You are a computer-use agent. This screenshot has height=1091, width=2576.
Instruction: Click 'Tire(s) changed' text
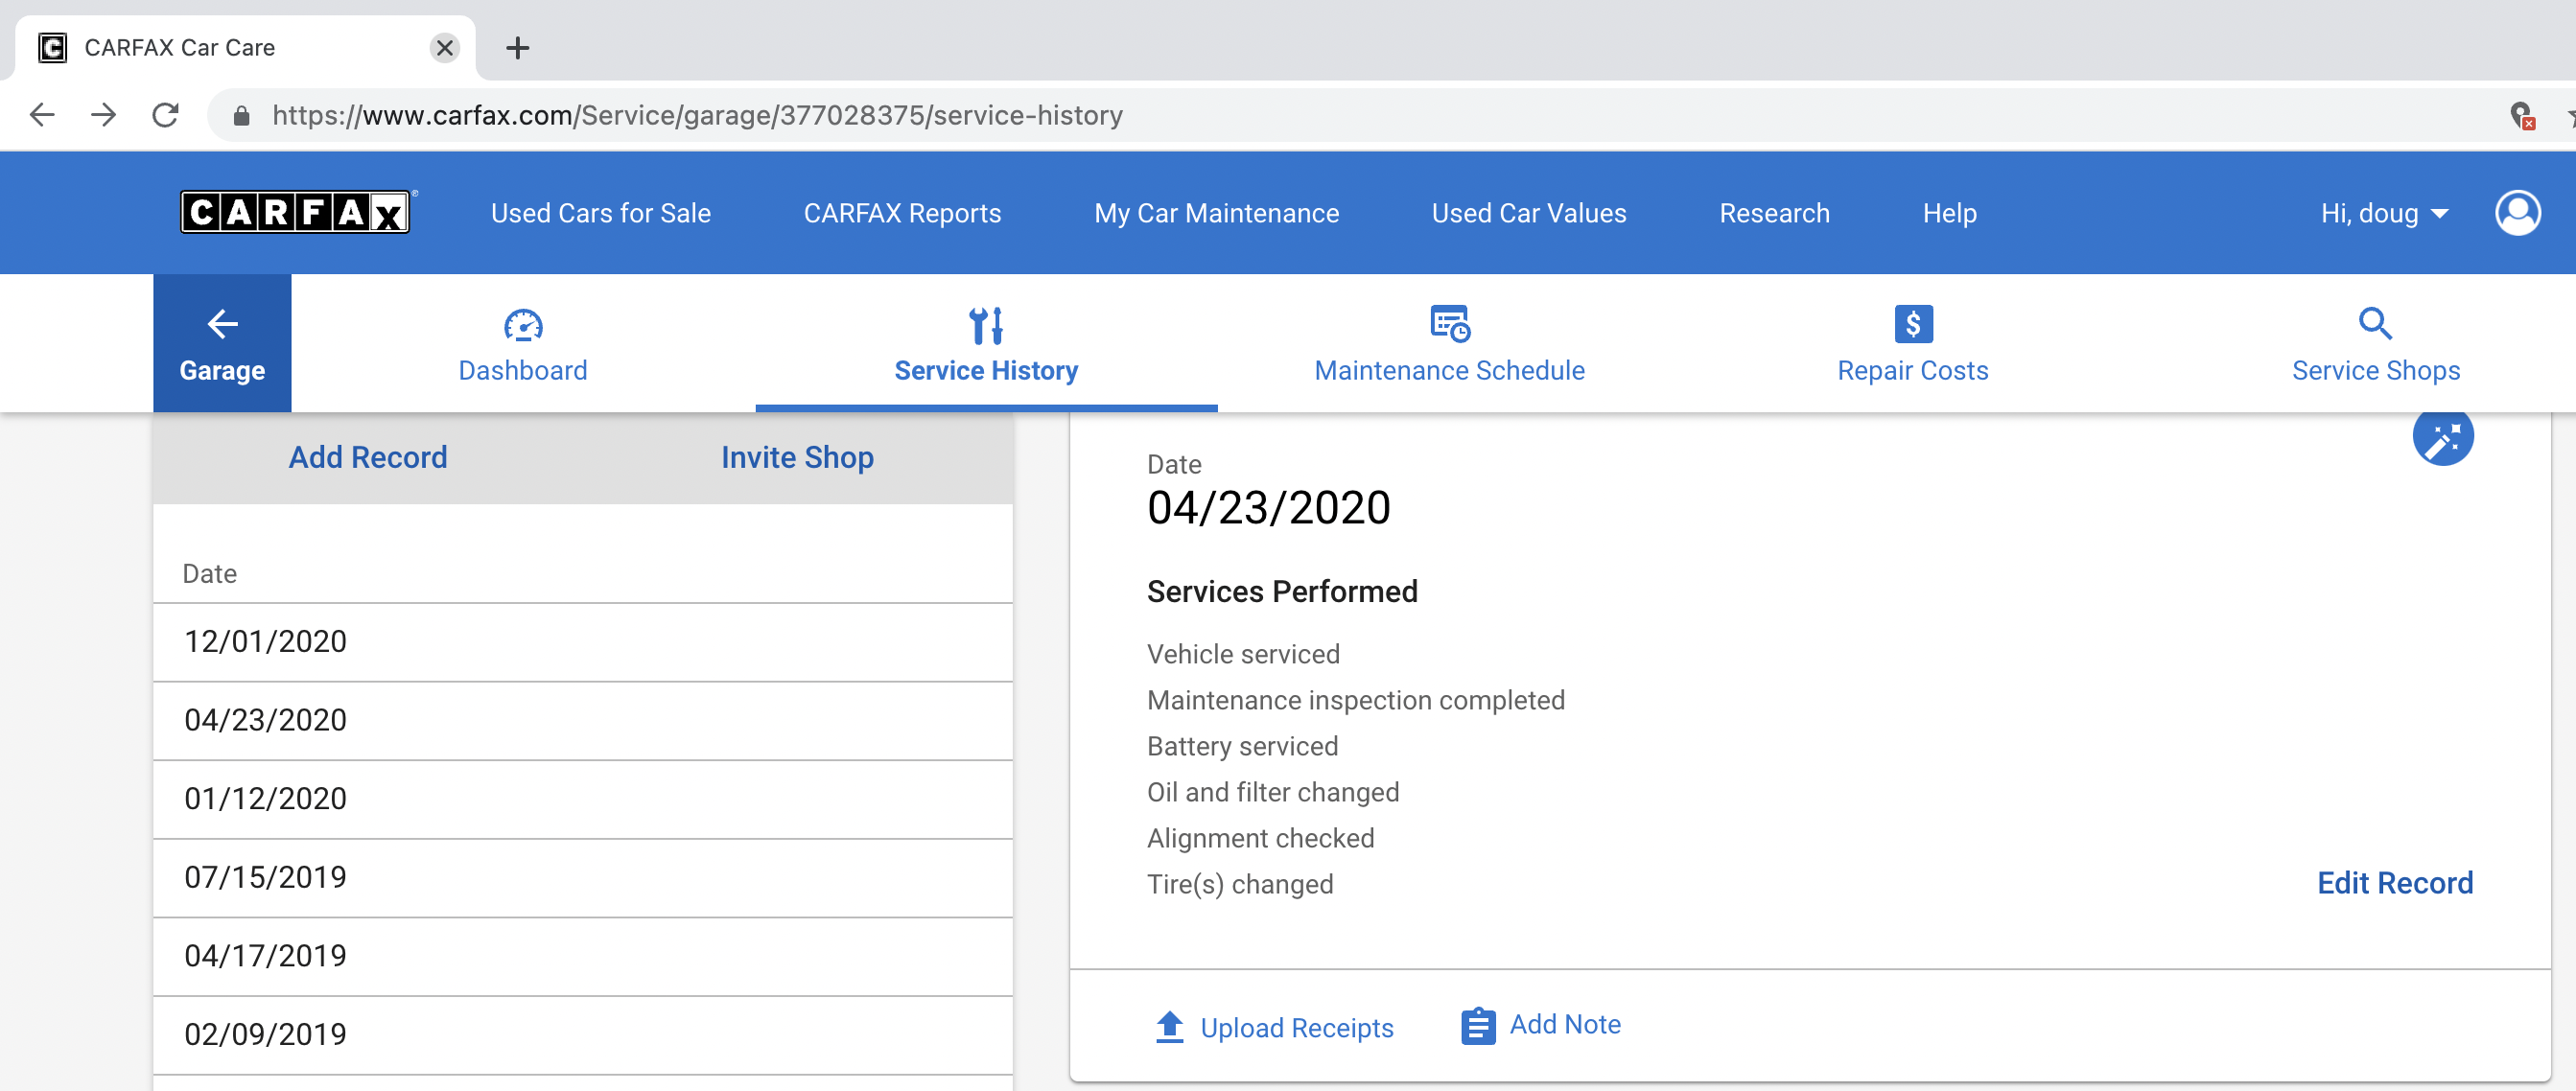[x=1239, y=883]
